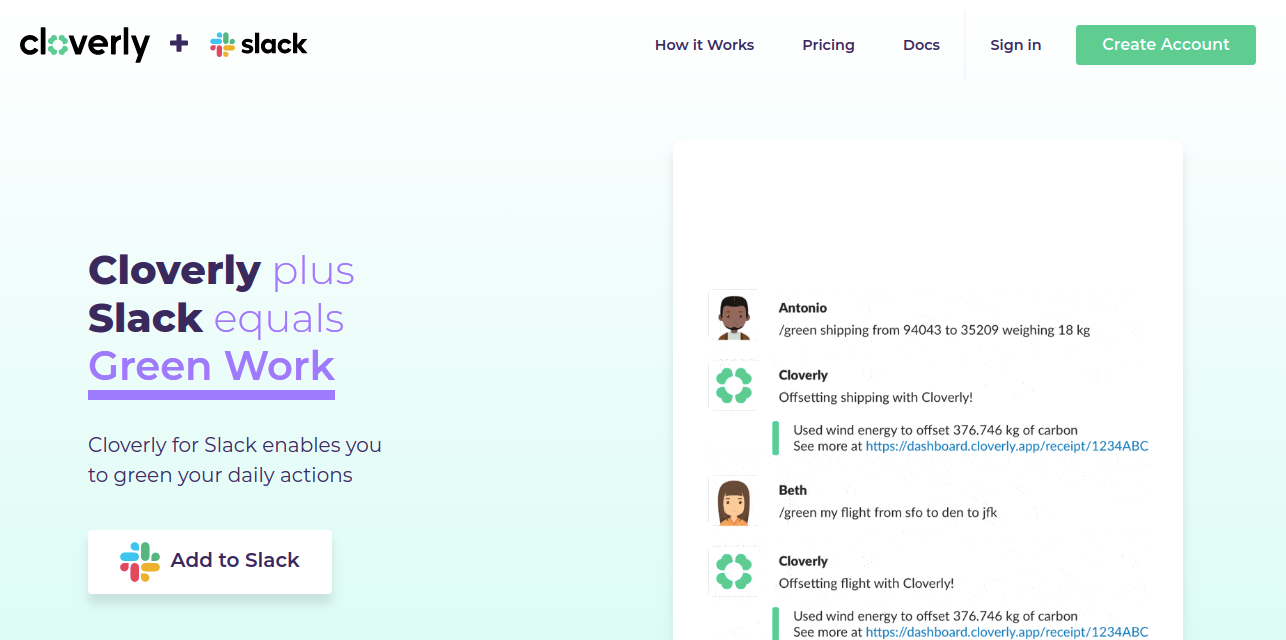Select Antonio's avatar in the chat preview
This screenshot has width=1286, height=640.
734,316
